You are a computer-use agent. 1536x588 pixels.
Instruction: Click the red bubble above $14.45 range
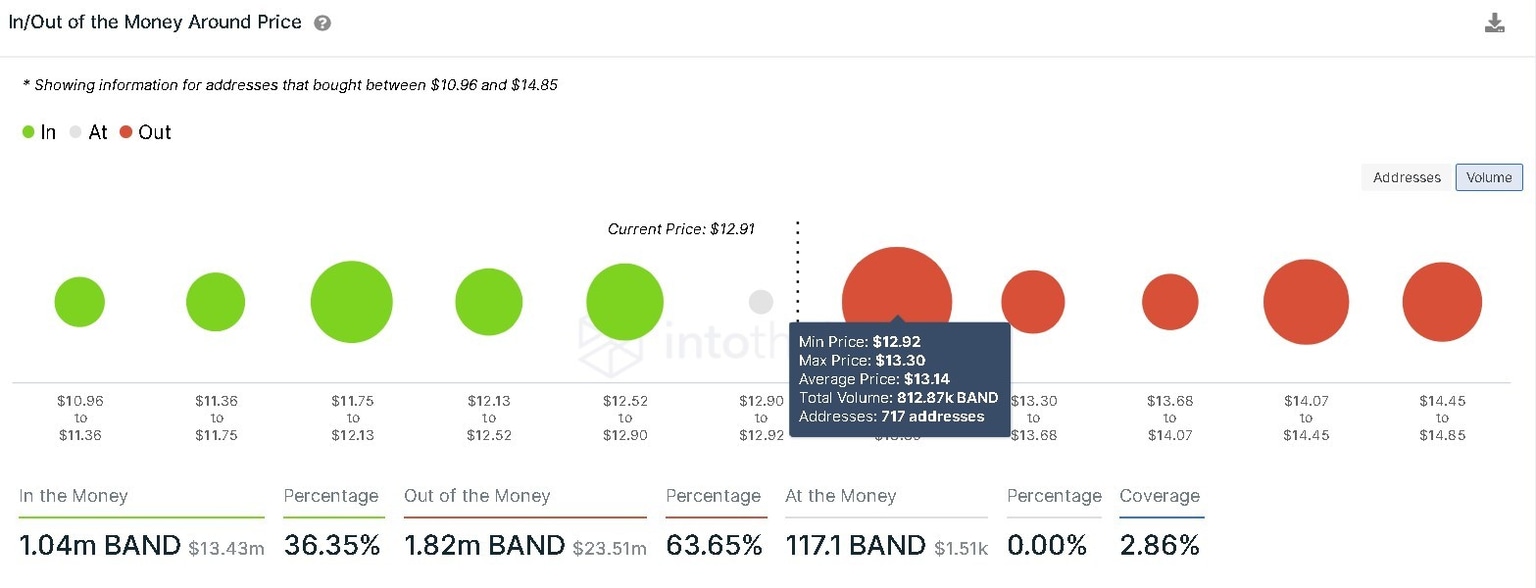[x=1441, y=301]
